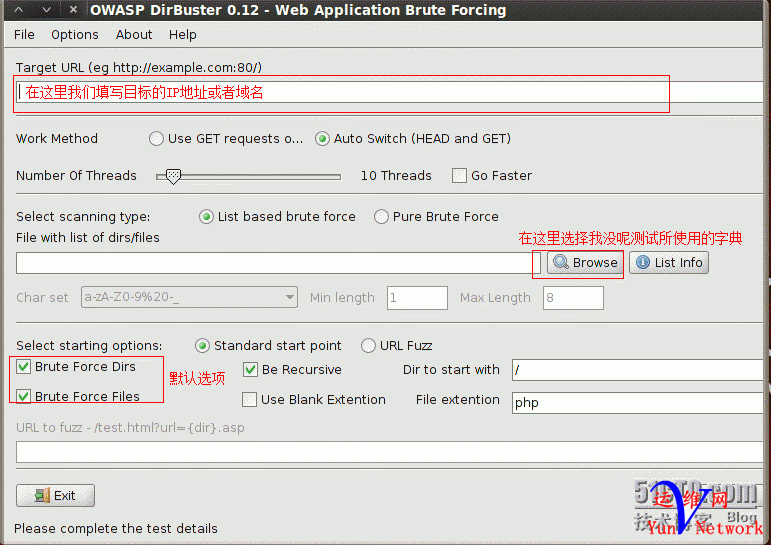Viewport: 771px width, 545px height.
Task: Click the blue info icon on List Info
Action: [x=643, y=263]
